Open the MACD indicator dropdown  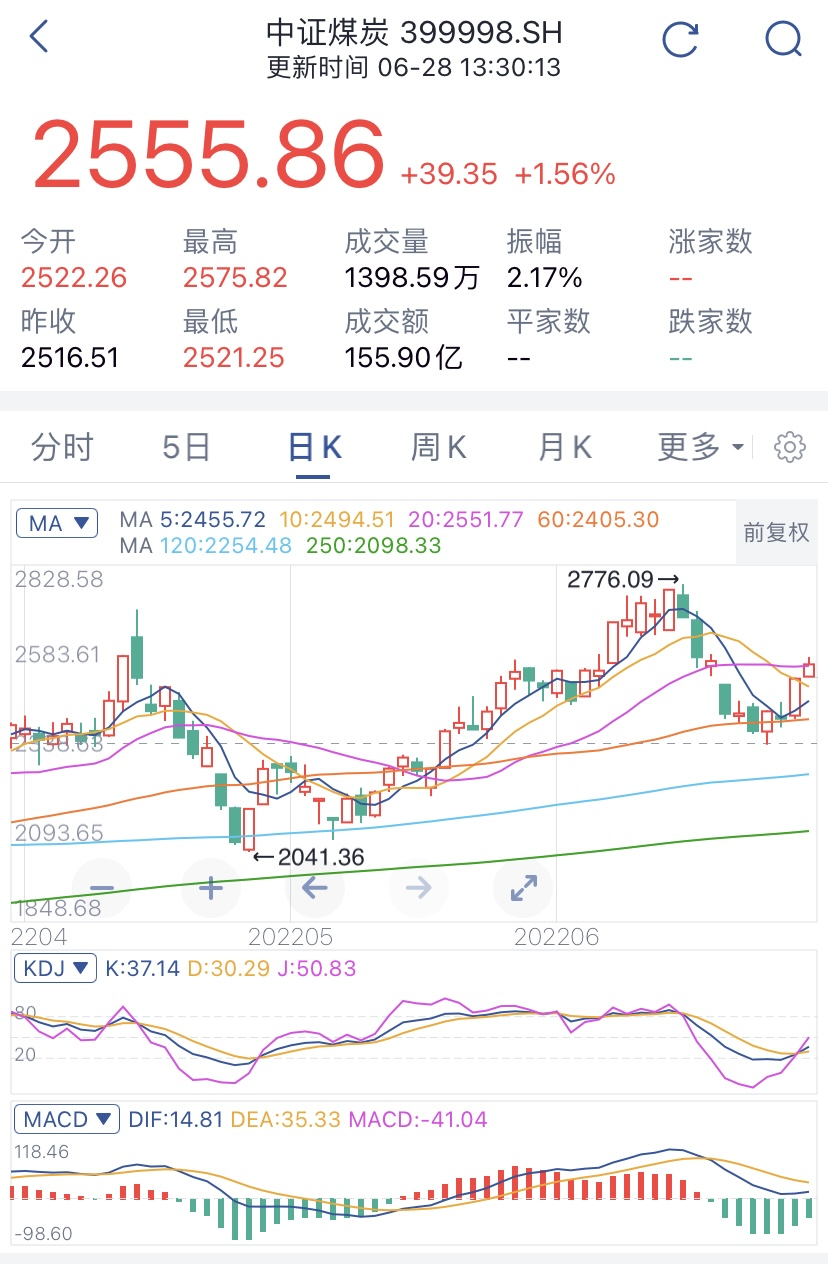coord(65,1119)
